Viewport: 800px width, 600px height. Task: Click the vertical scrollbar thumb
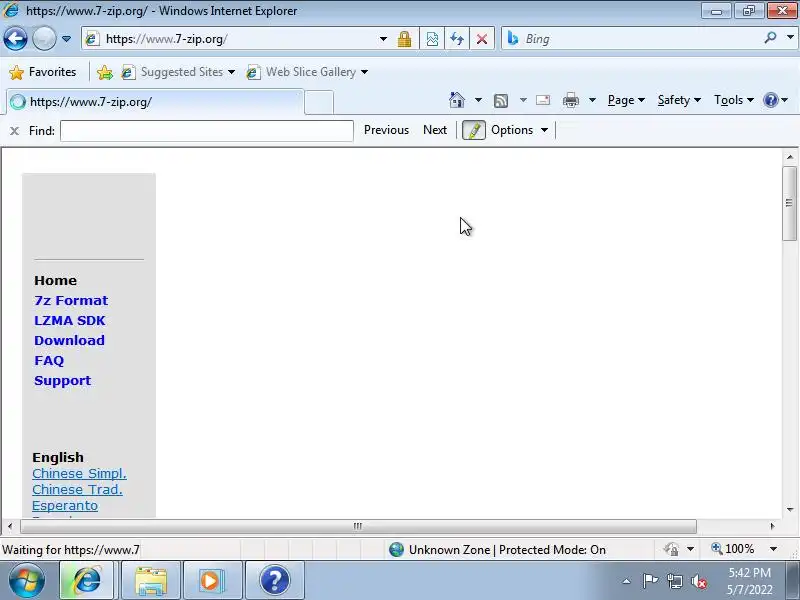790,203
